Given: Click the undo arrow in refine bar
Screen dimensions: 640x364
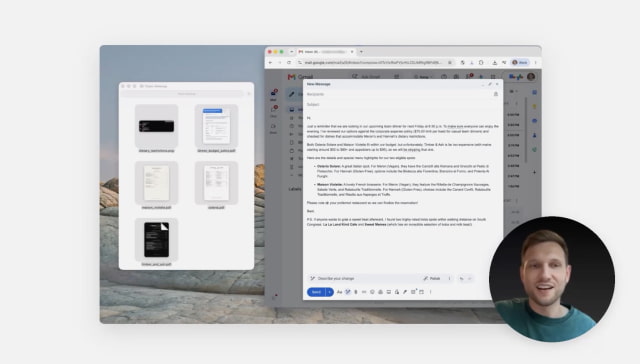Looking at the screenshot, I should [462, 279].
